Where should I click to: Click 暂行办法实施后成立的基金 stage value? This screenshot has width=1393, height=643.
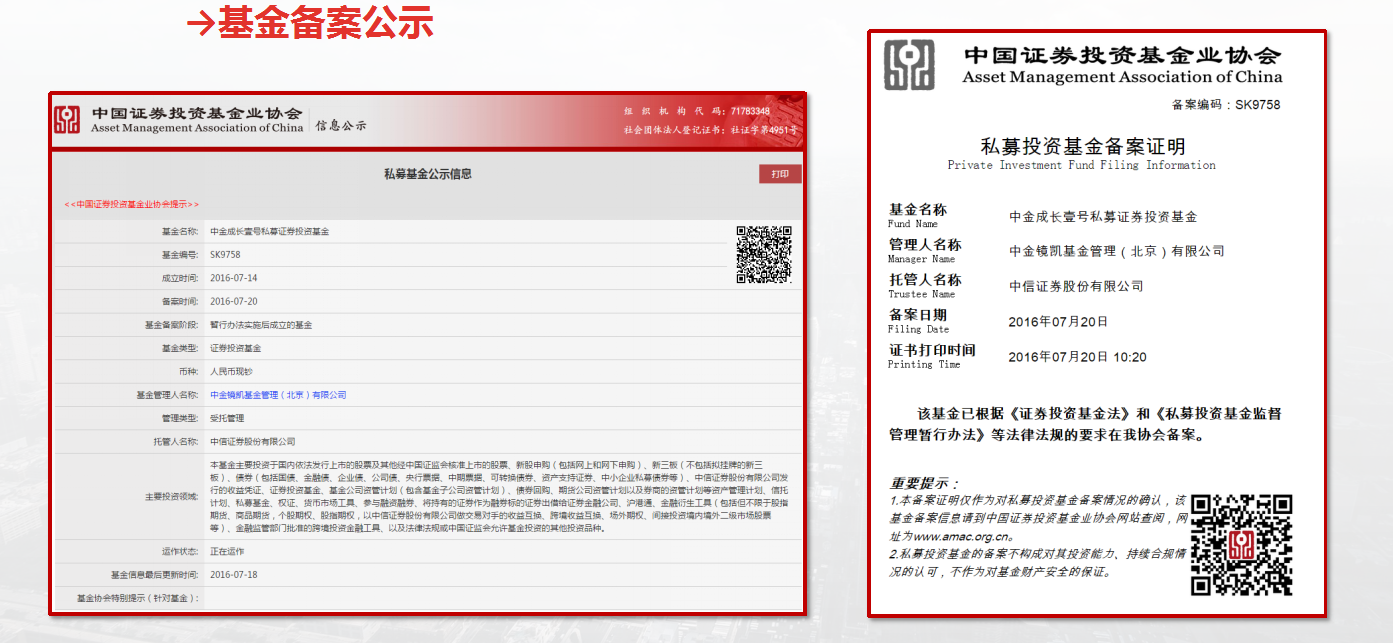pos(261,325)
